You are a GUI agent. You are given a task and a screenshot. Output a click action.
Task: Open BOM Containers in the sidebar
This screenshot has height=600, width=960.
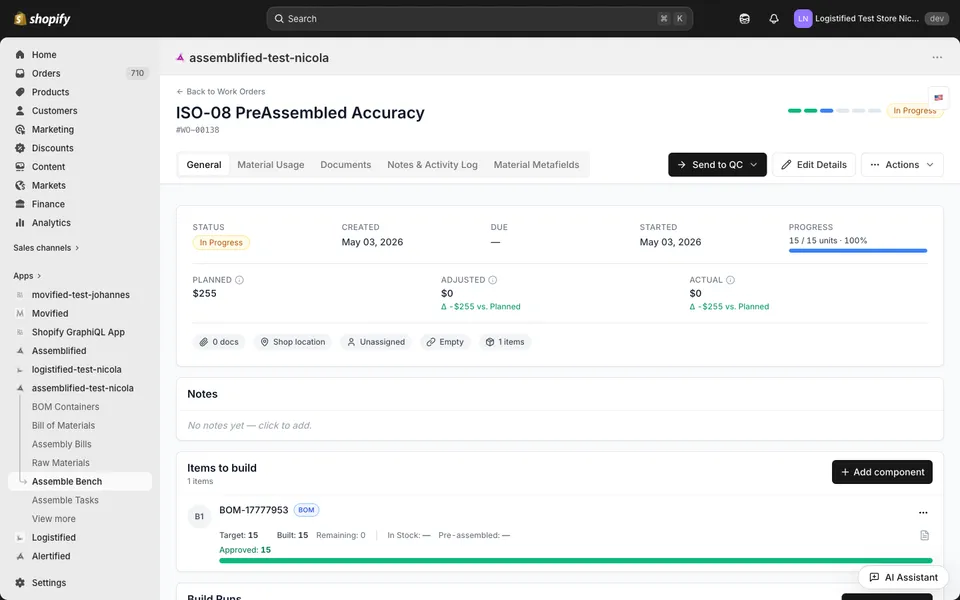66,407
